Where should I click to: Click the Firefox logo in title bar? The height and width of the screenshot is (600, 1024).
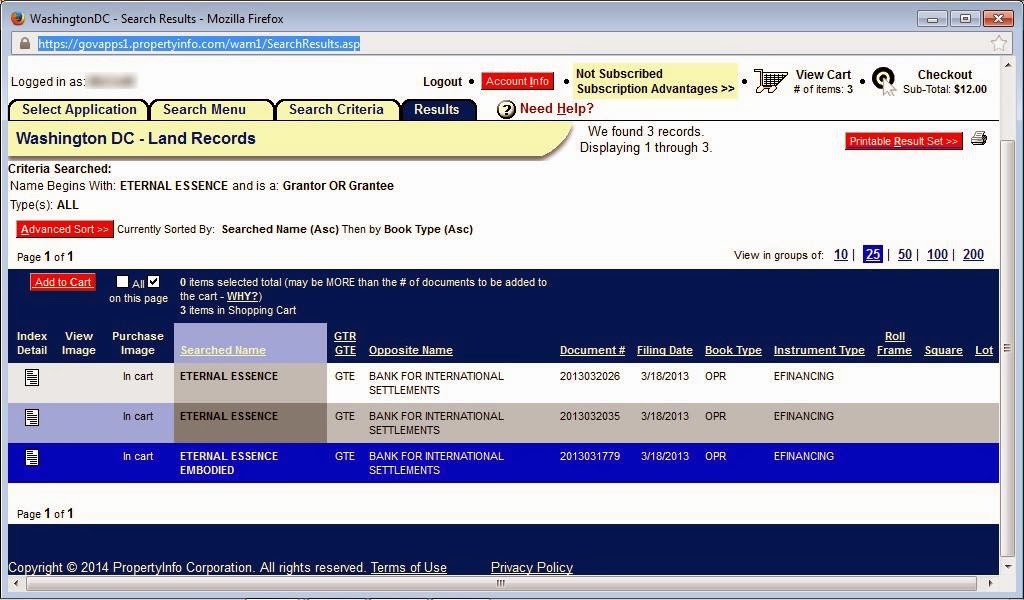[x=18, y=18]
